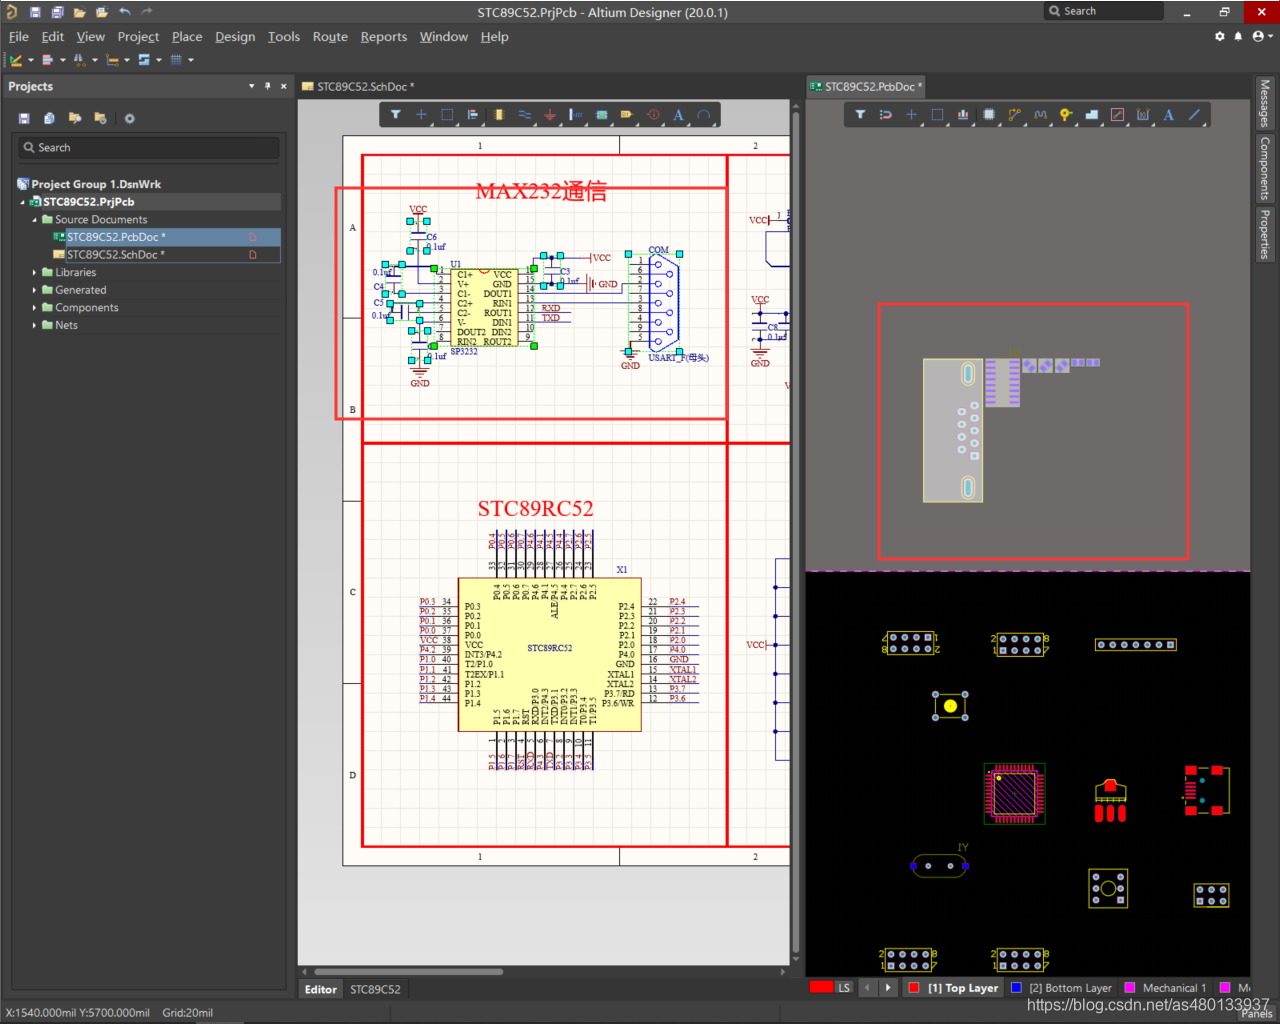Select the schematic filter funnel tool

pos(396,115)
